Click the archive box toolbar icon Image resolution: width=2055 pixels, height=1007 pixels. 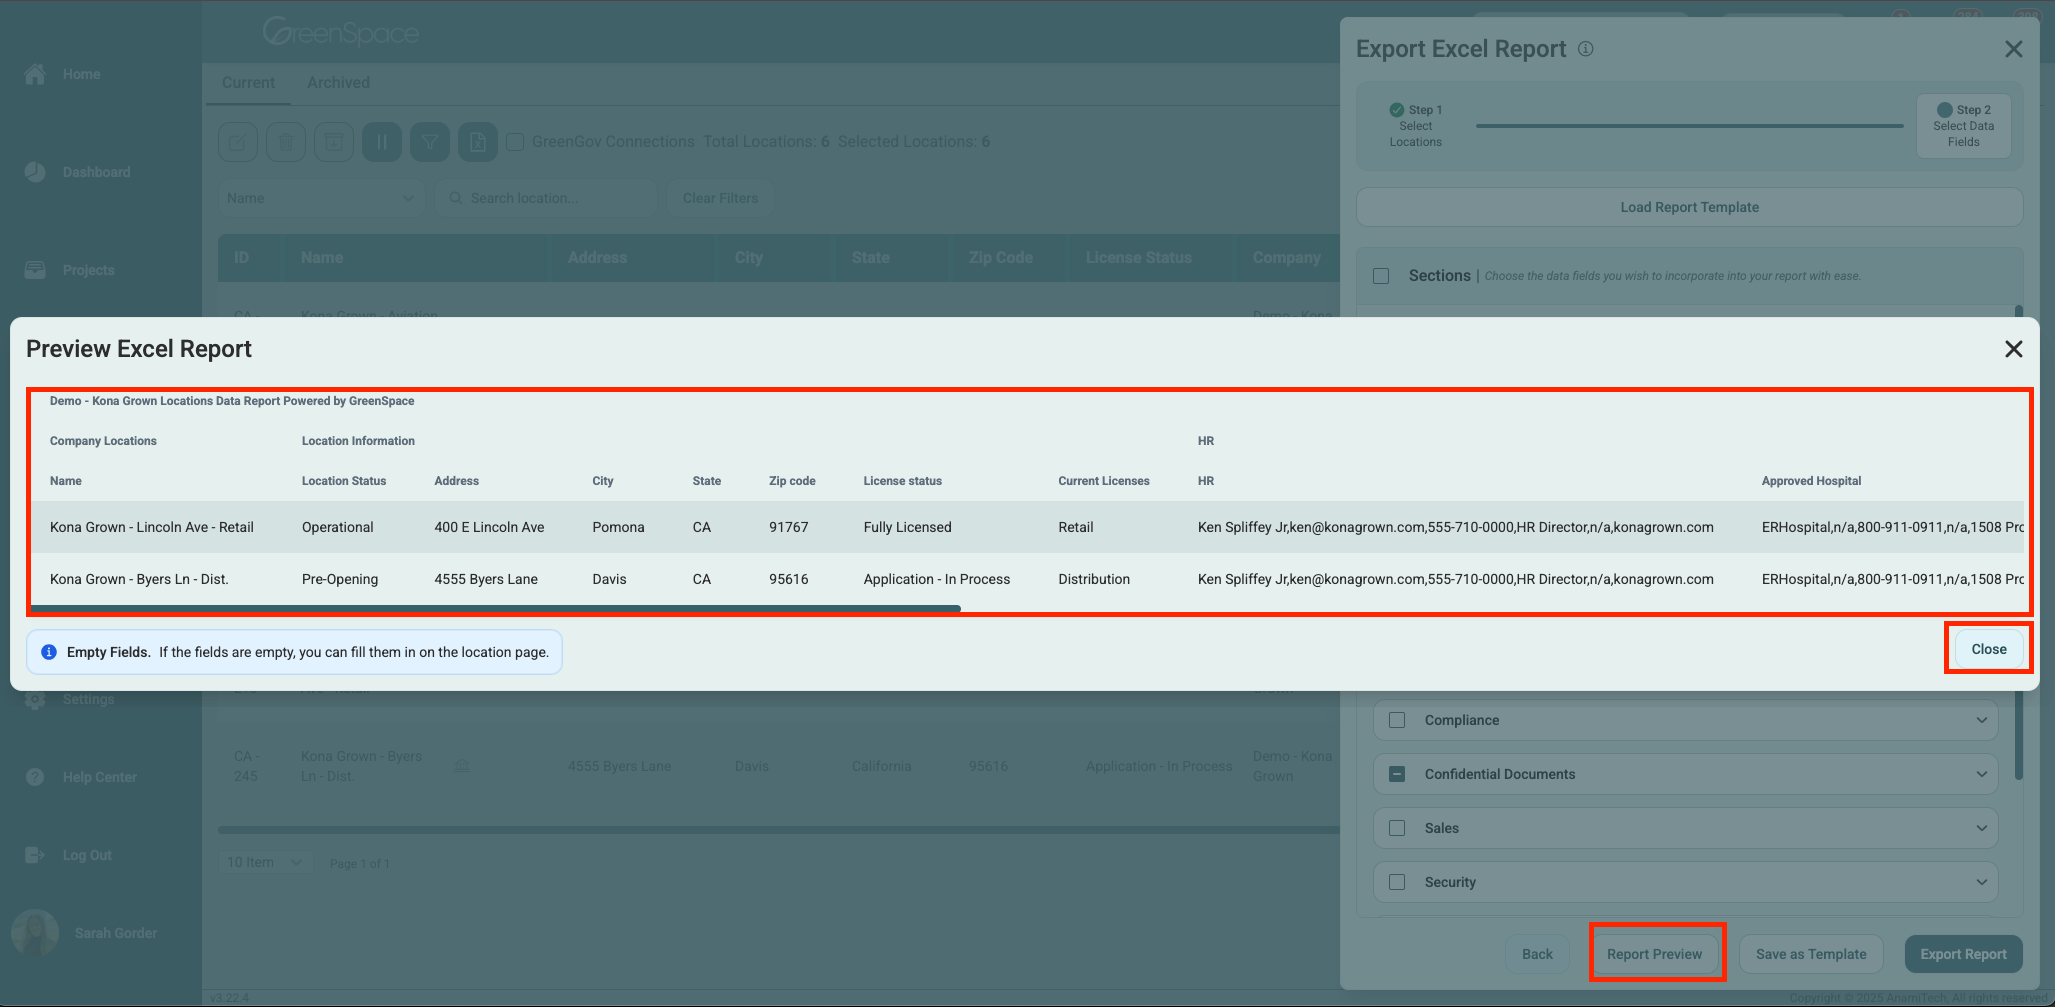(x=334, y=142)
